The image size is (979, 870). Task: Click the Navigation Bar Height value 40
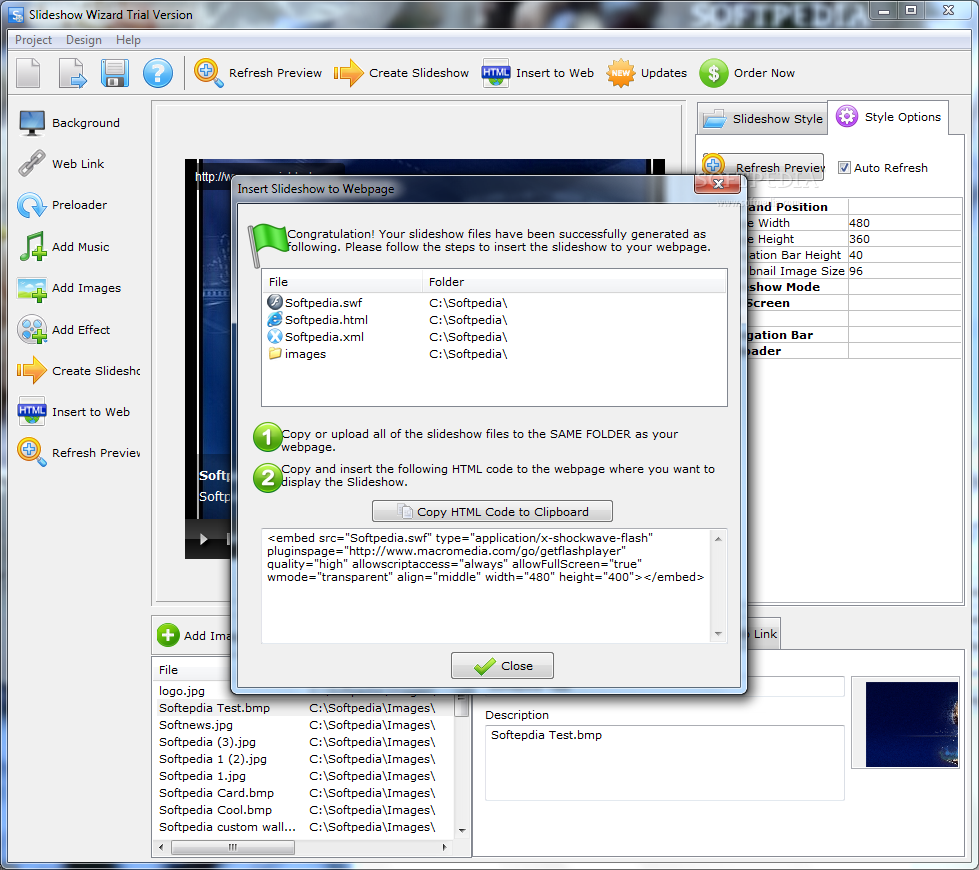click(x=903, y=255)
